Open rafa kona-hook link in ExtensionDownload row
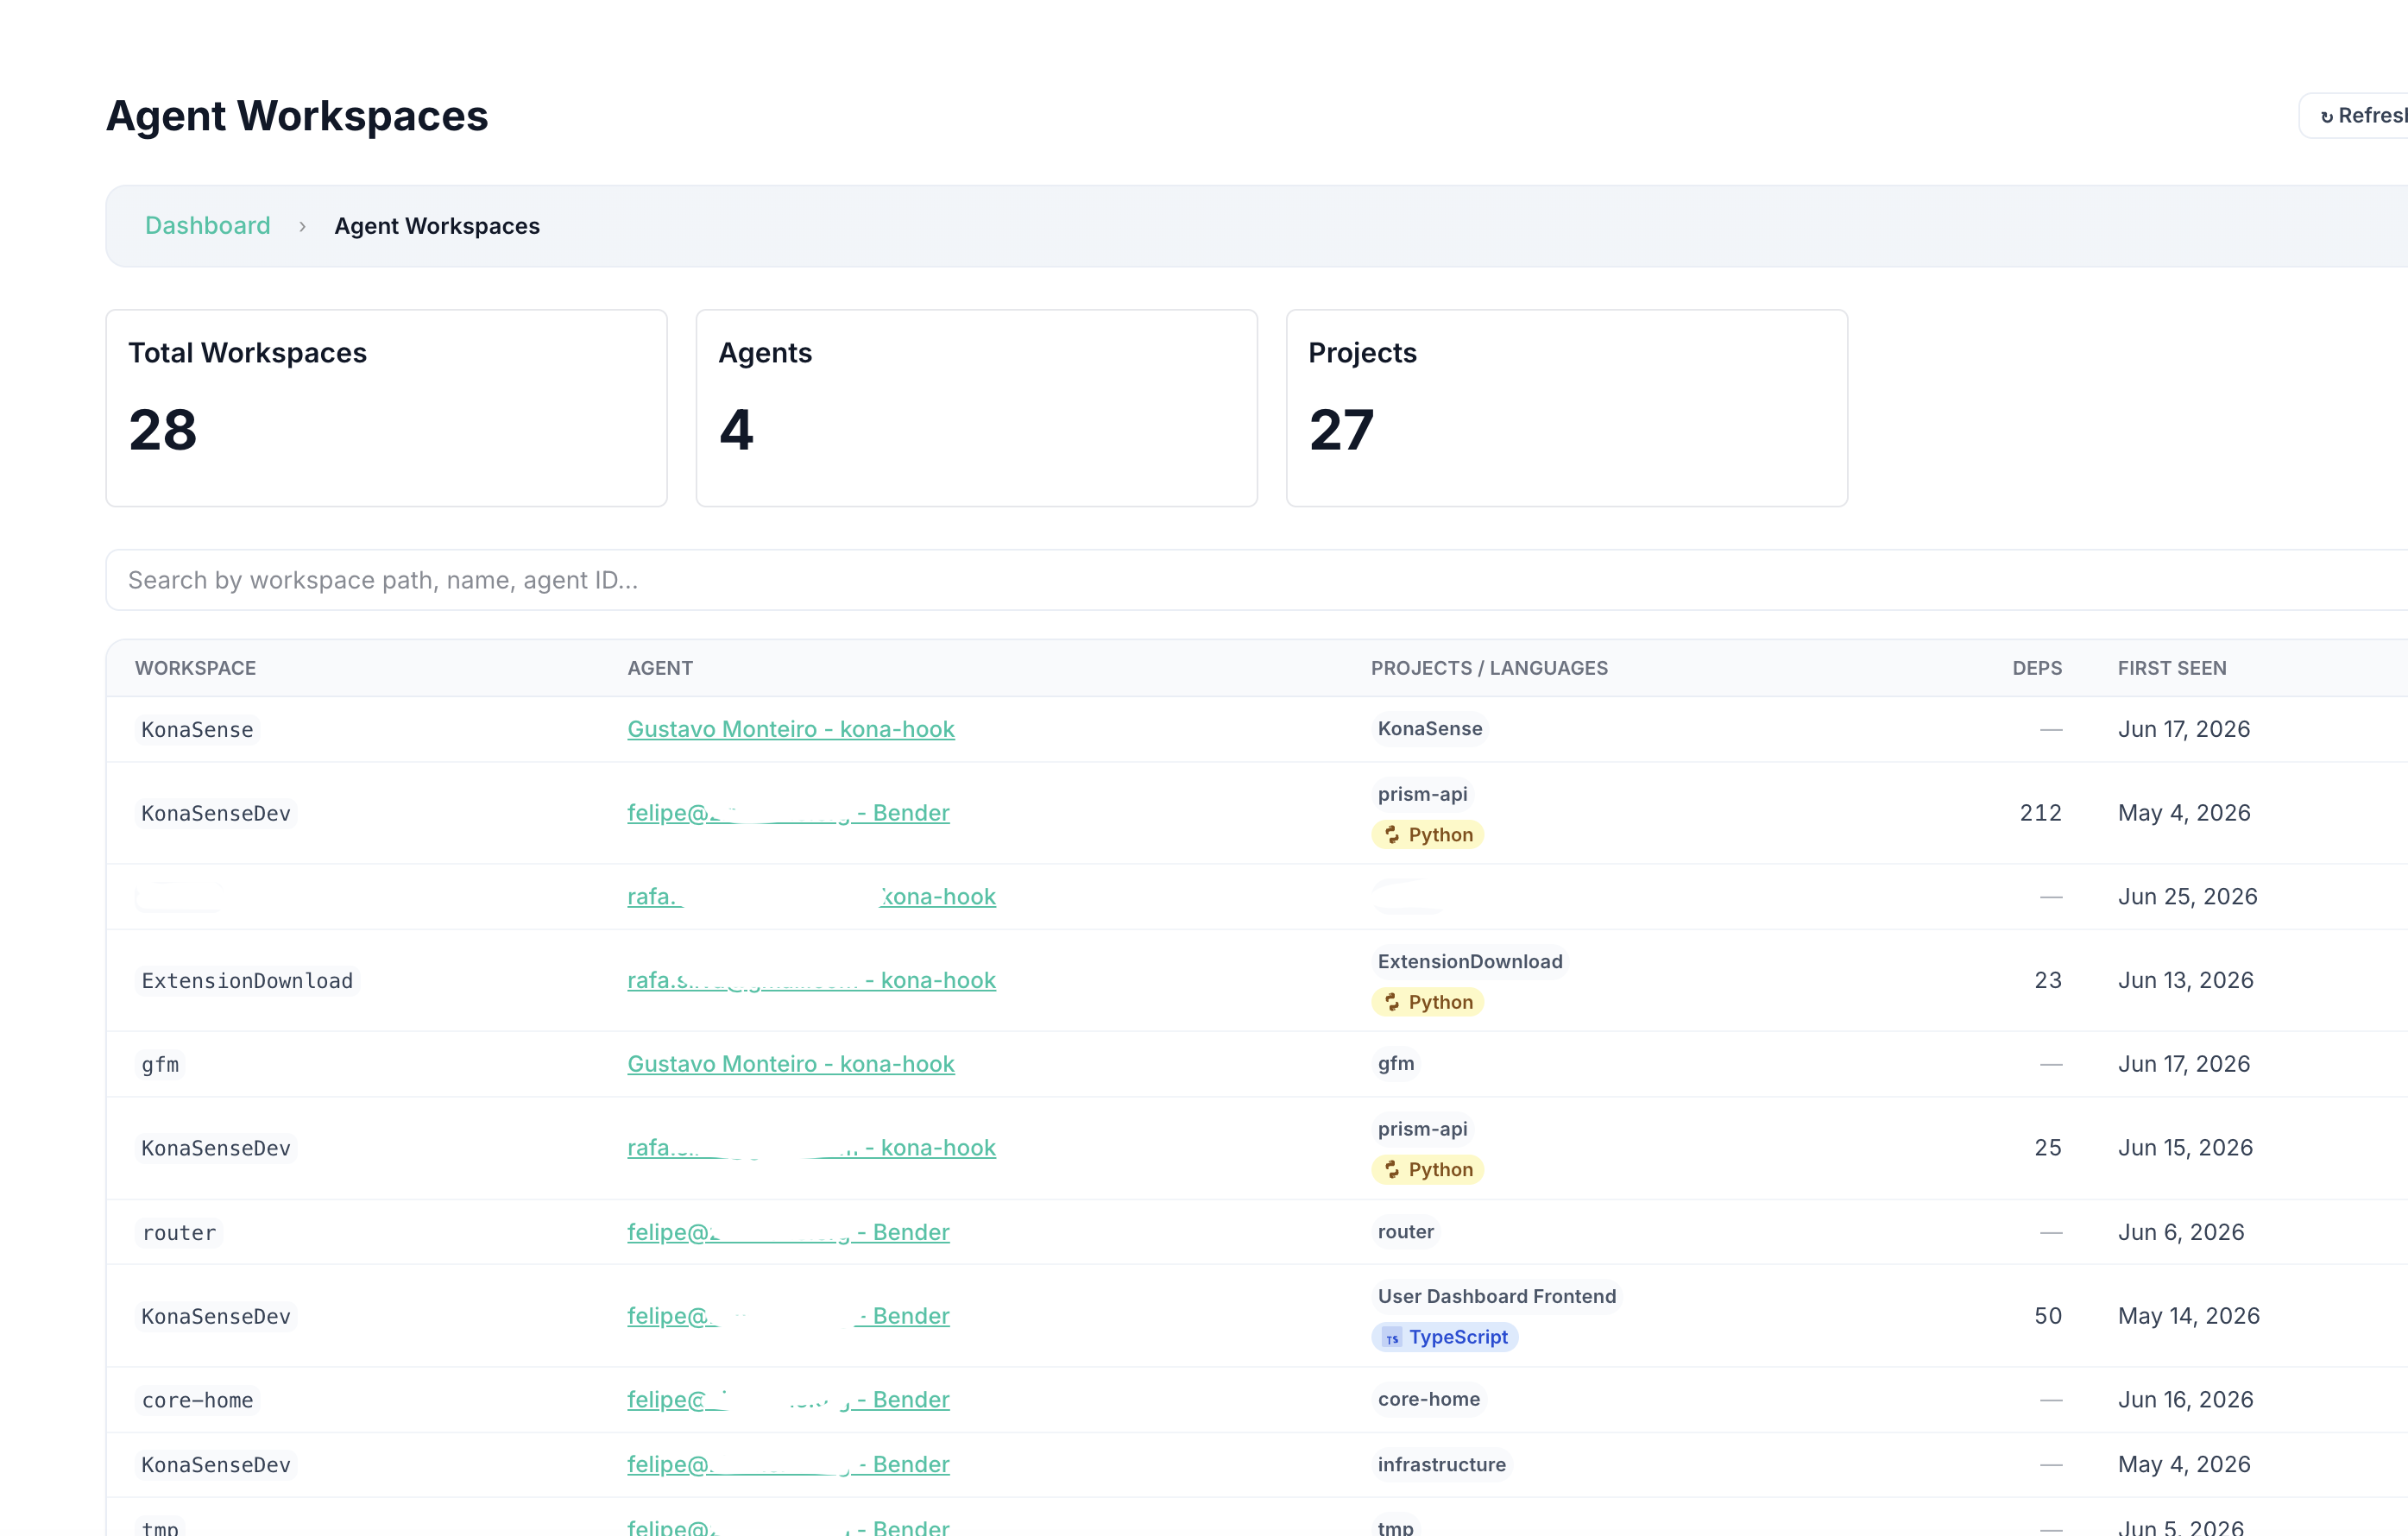Image resolution: width=2408 pixels, height=1536 pixels. click(811, 980)
